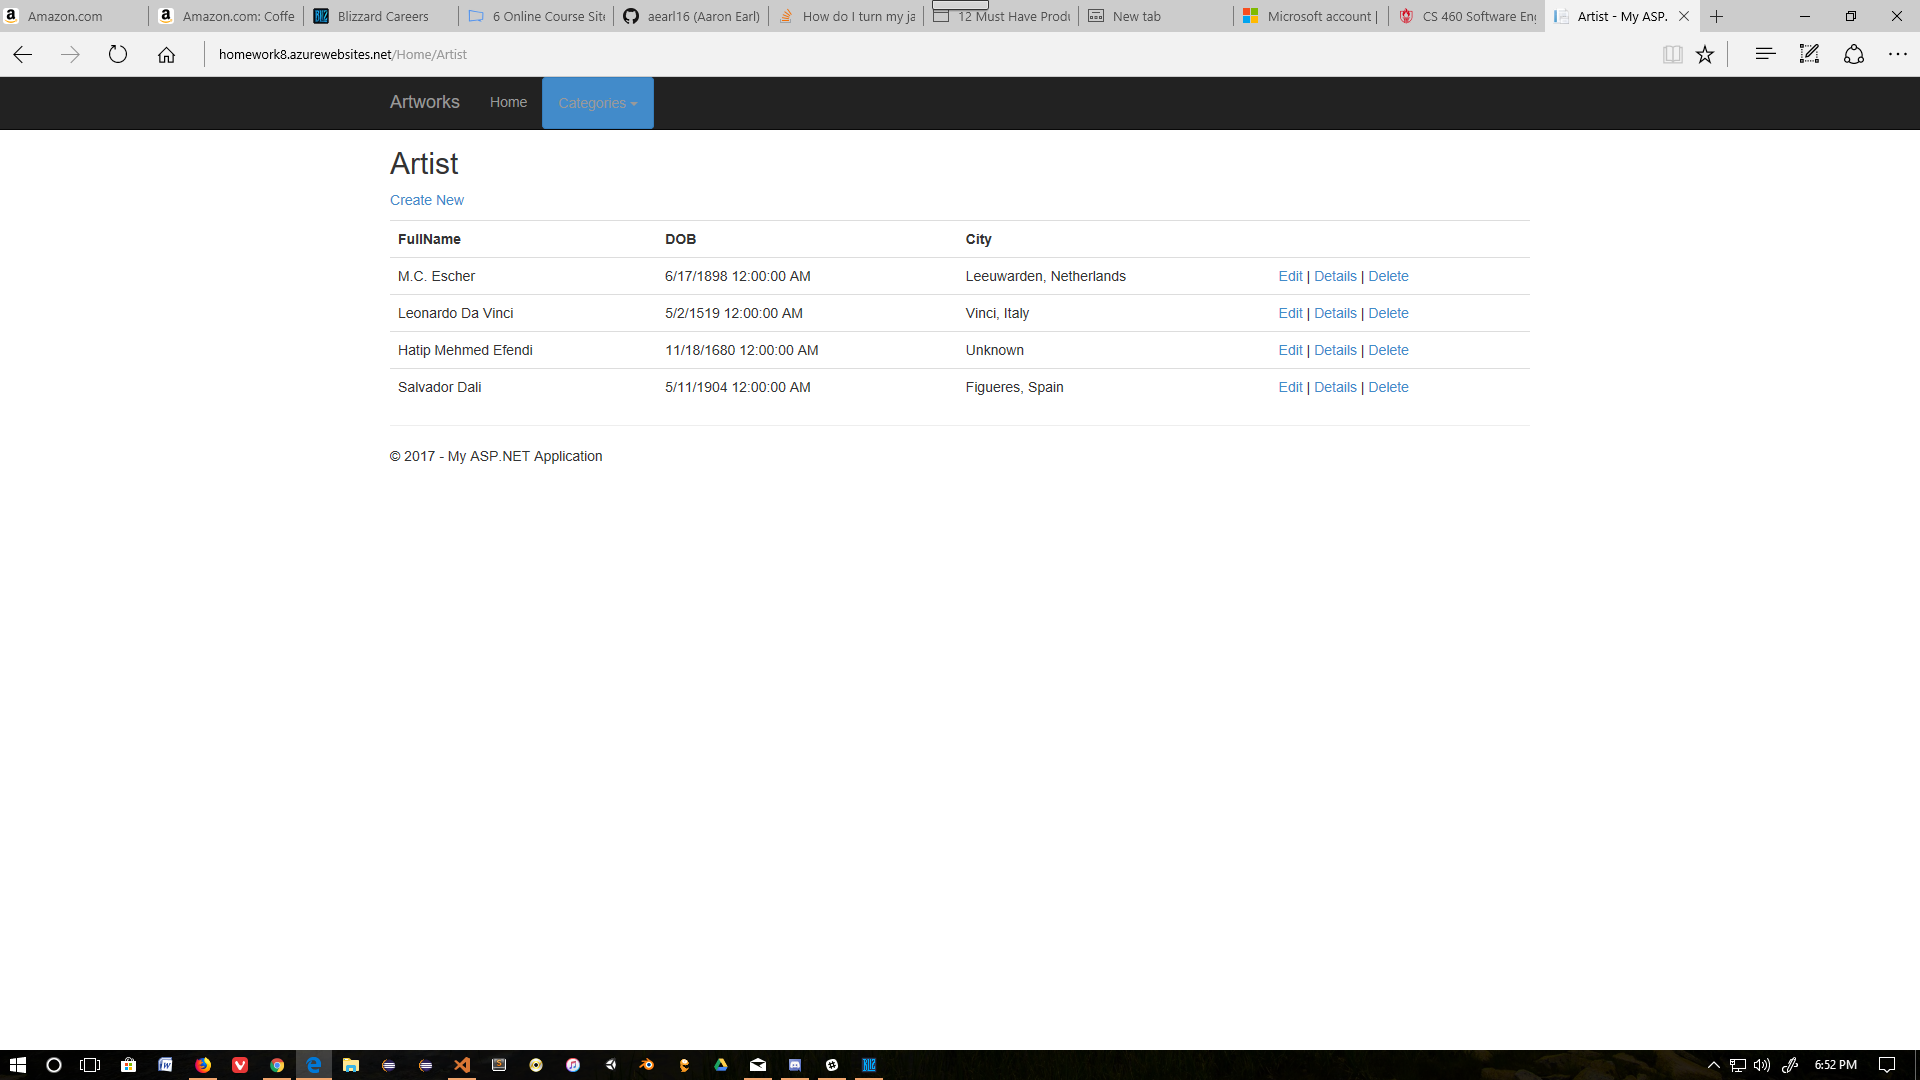
Task: Click the web note pen icon
Action: point(1809,55)
